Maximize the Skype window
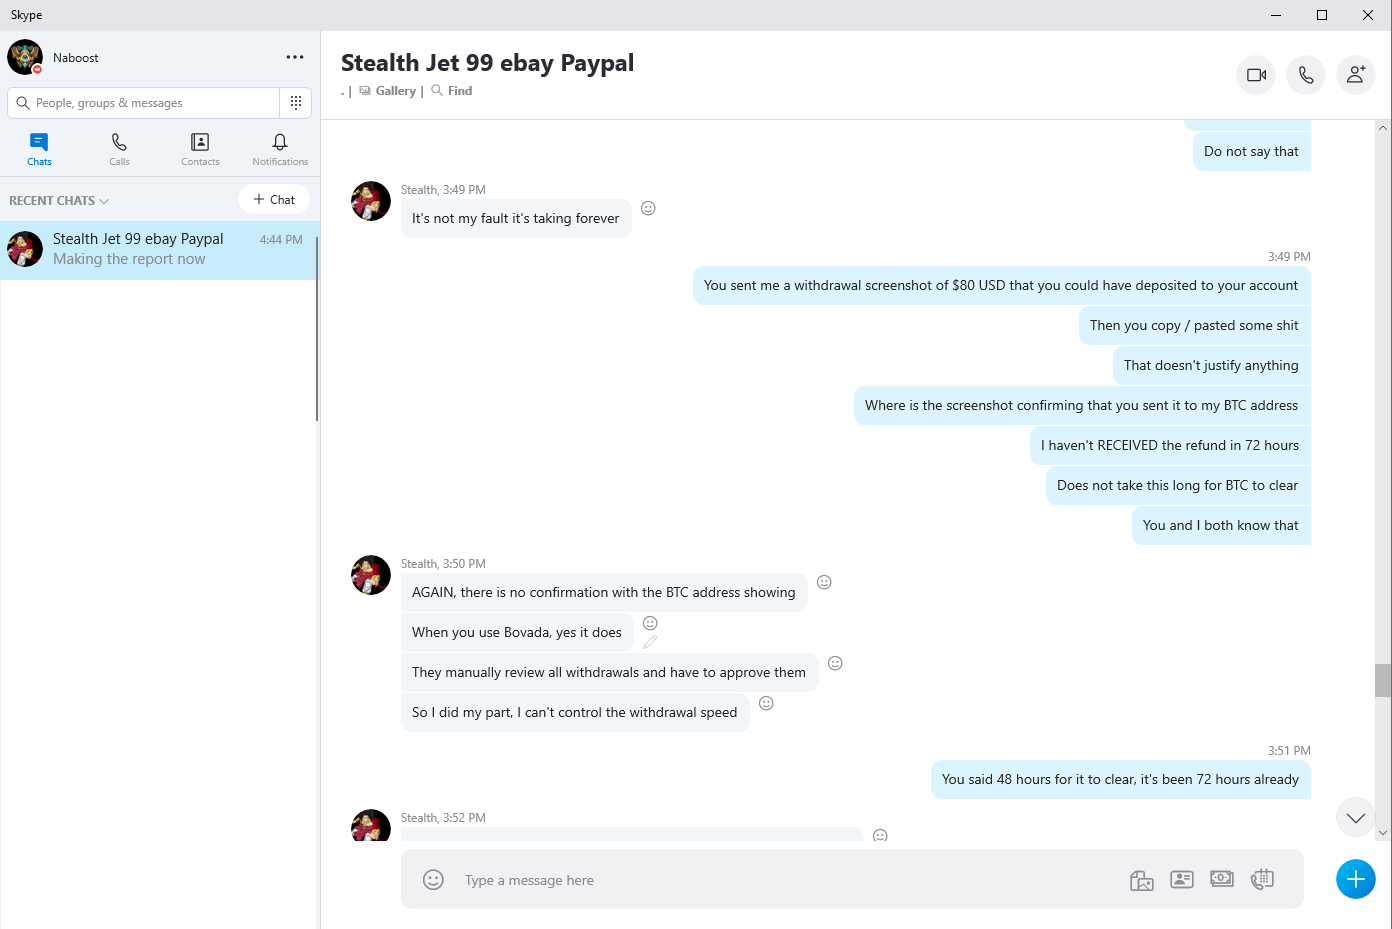Viewport: 1392px width, 929px height. point(1322,15)
